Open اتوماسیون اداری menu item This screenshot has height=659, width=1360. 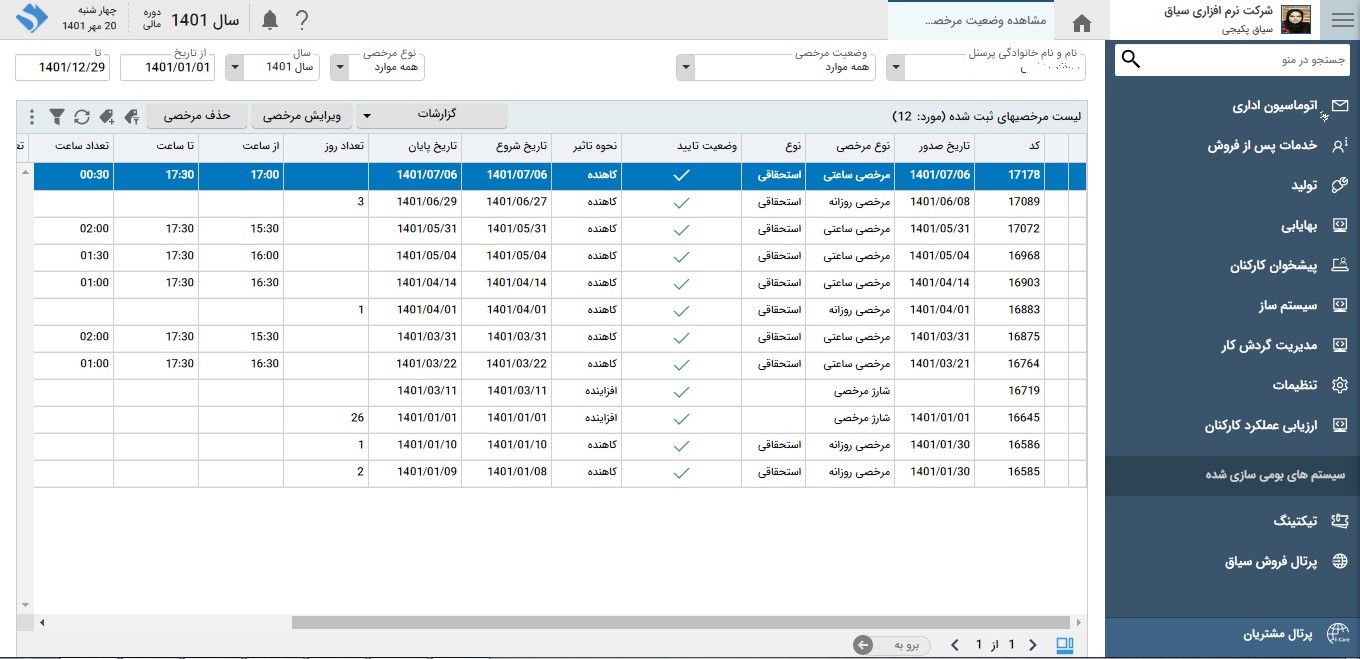tap(1274, 105)
